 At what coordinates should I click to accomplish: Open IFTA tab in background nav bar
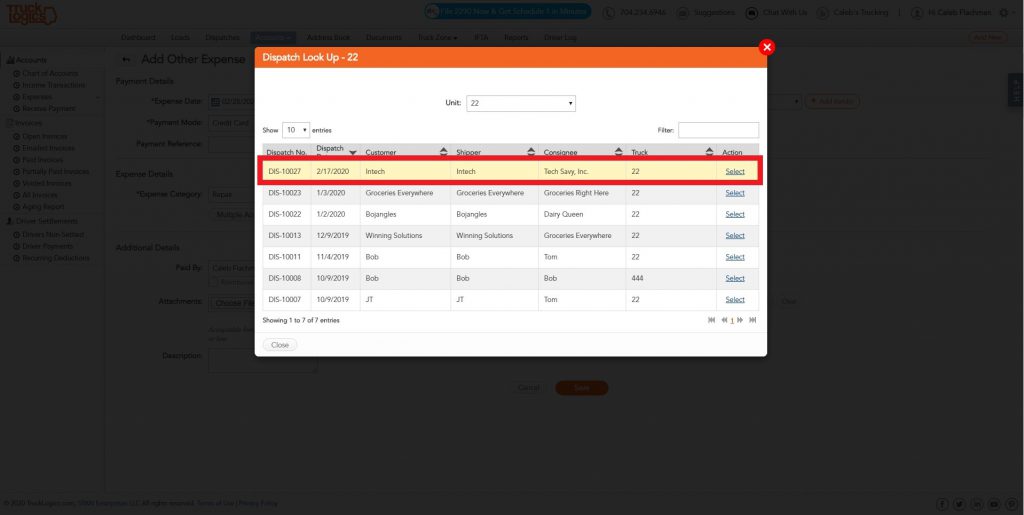tap(481, 38)
